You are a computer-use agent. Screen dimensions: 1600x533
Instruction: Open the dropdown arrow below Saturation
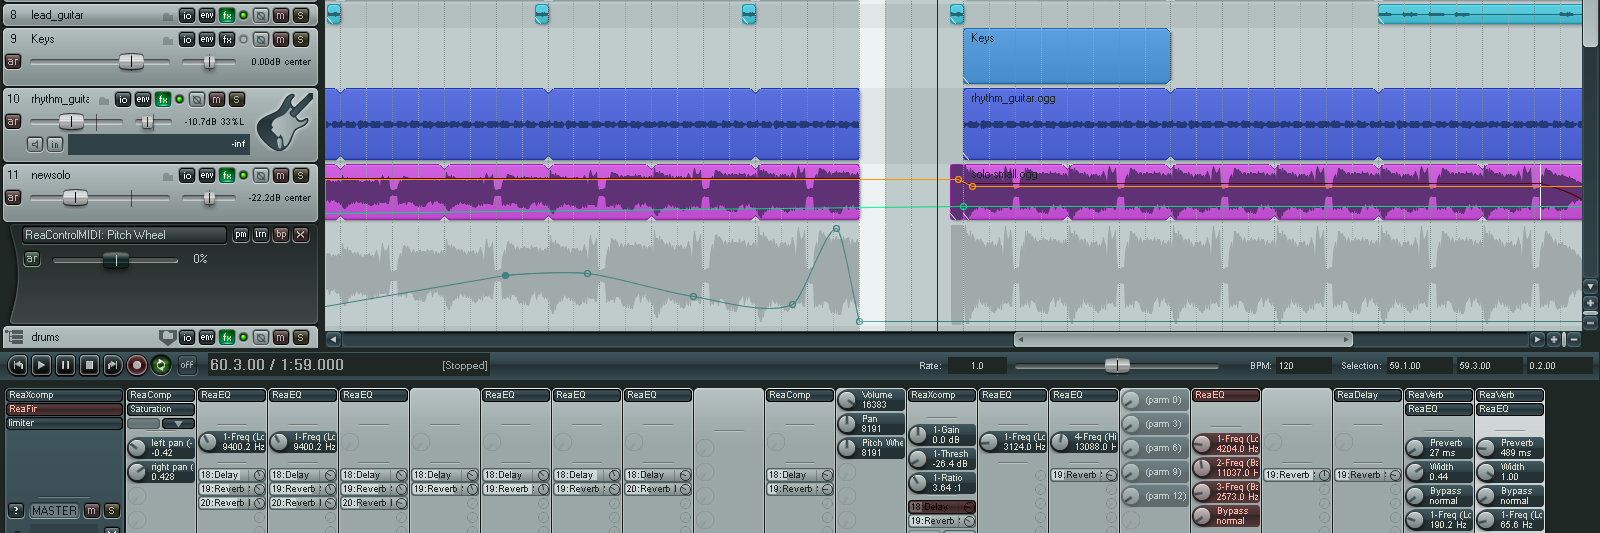point(178,424)
